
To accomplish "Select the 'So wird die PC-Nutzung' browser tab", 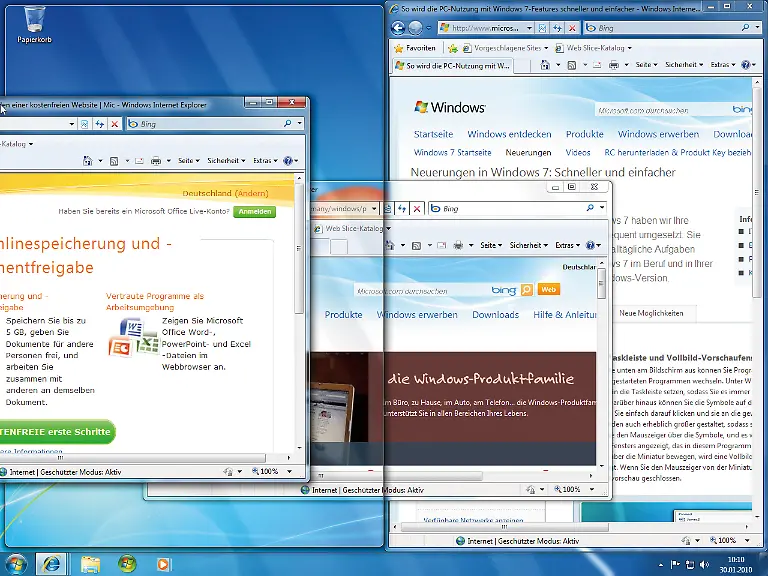I will click(x=453, y=65).
